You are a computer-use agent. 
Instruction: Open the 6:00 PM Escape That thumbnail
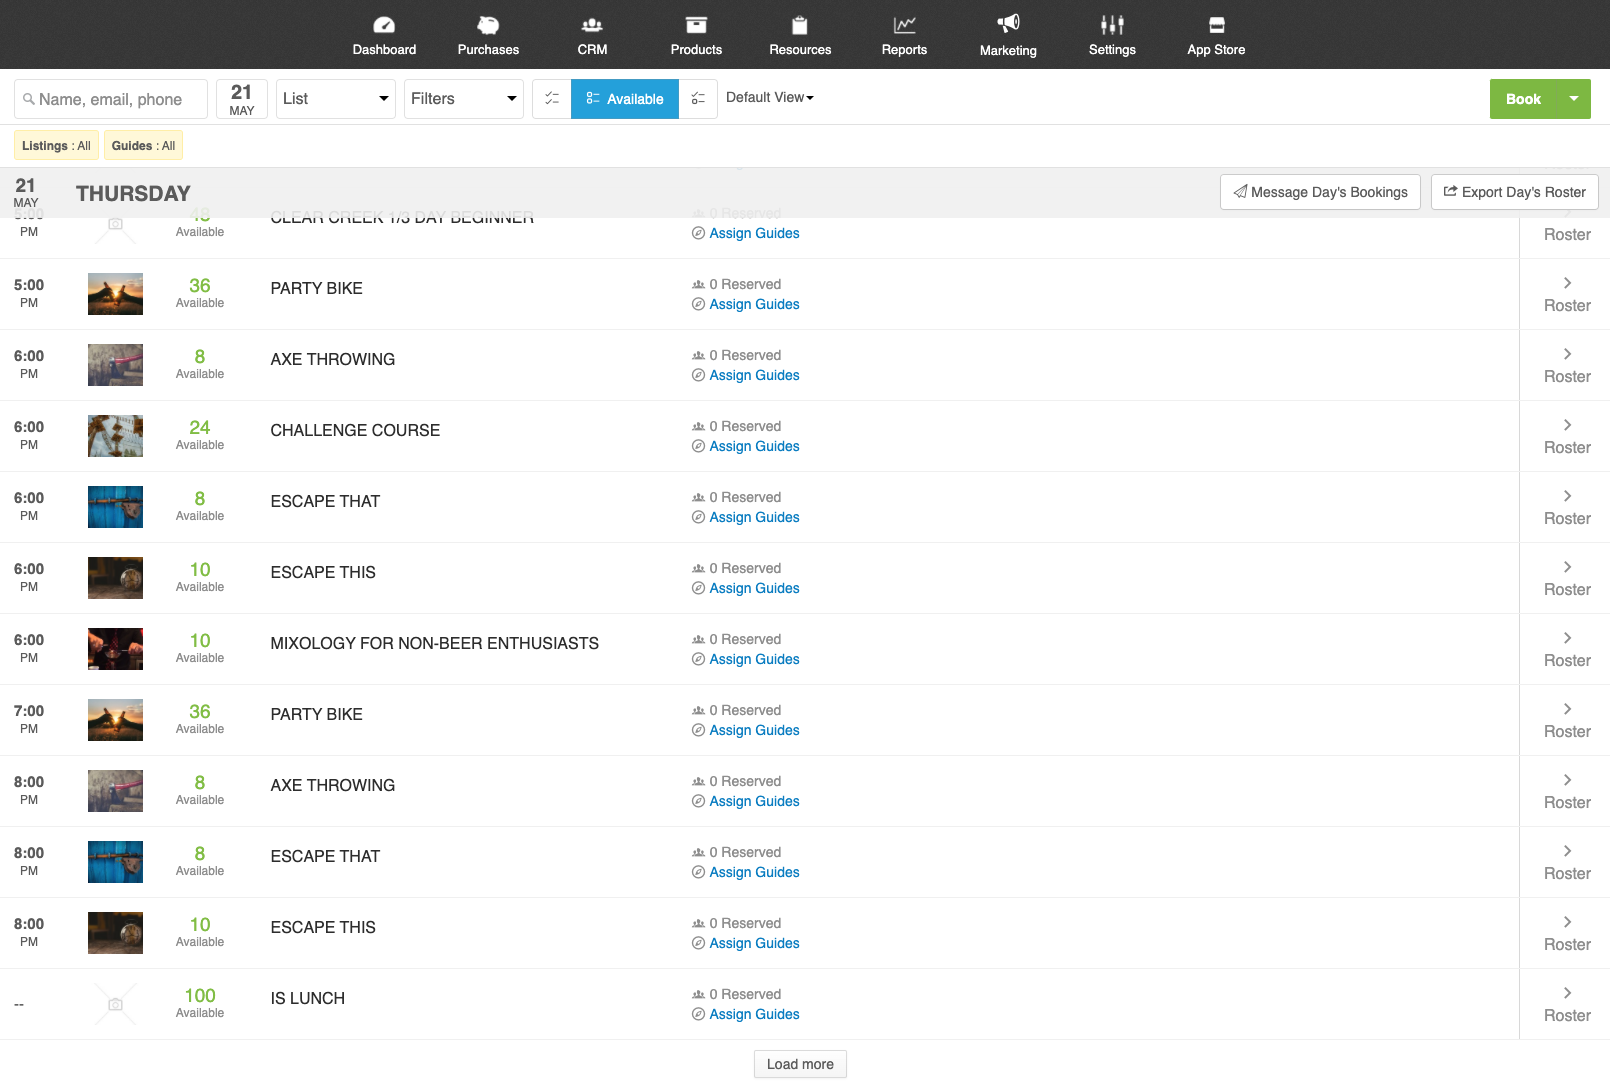115,507
